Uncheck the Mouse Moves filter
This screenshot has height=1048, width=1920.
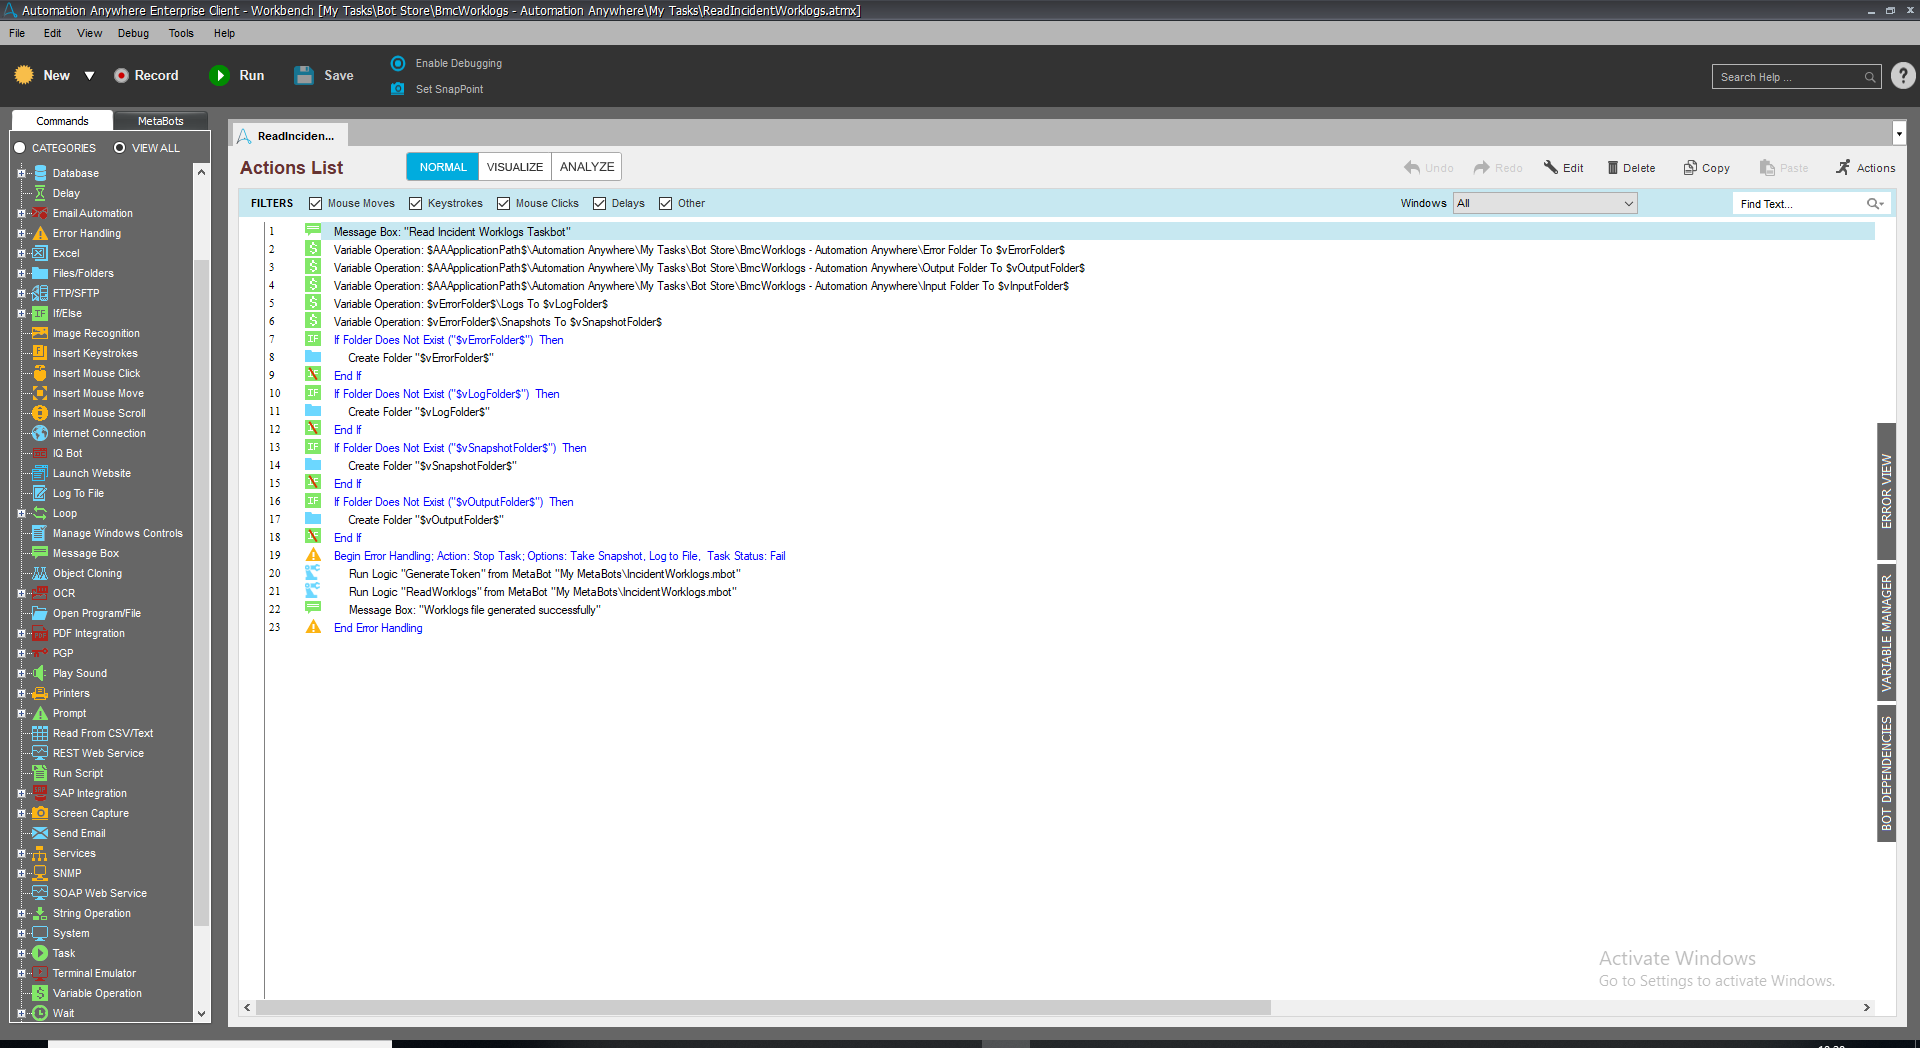[x=315, y=204]
